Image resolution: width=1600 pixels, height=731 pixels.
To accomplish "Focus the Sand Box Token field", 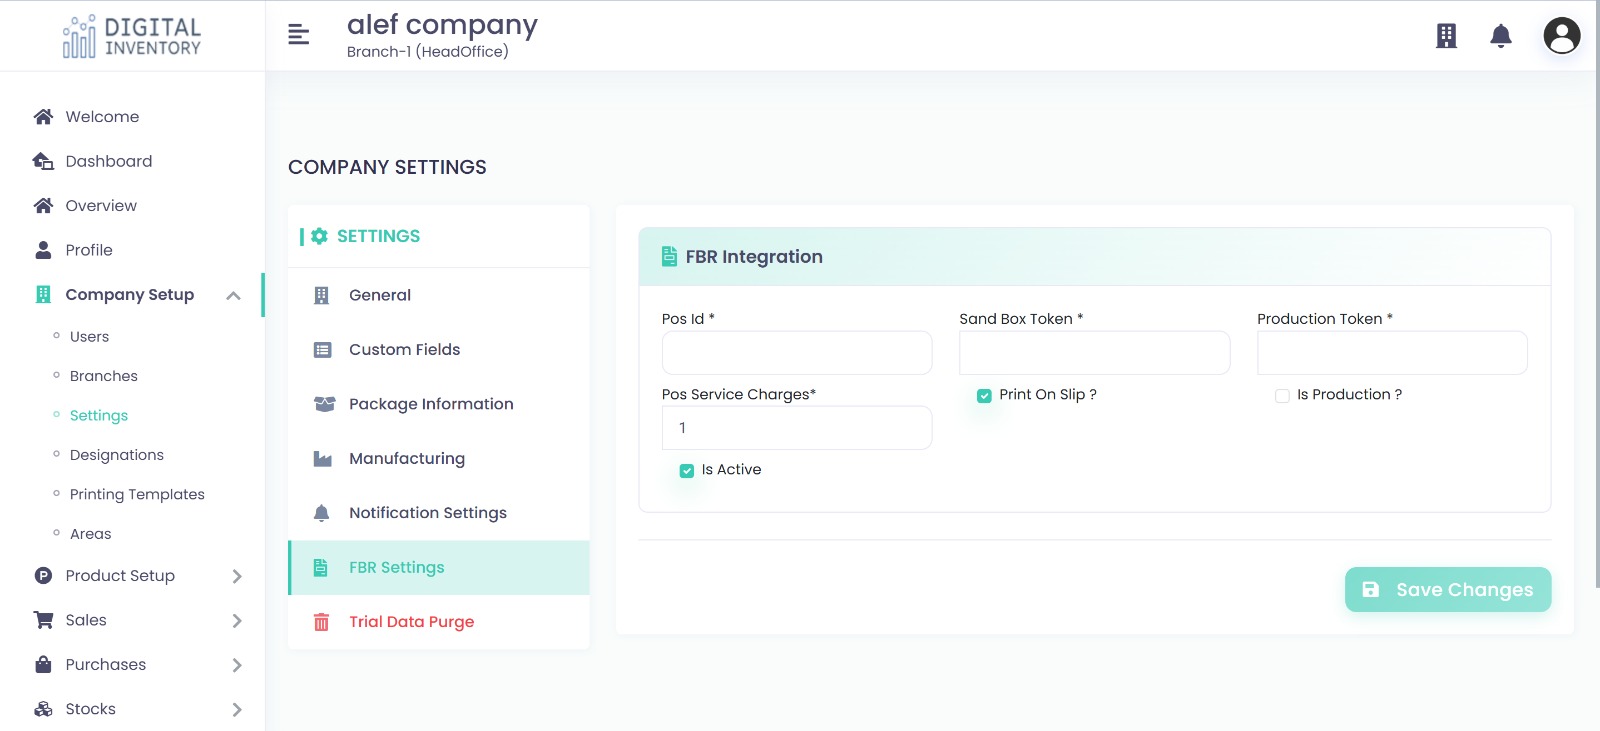I will tap(1095, 353).
